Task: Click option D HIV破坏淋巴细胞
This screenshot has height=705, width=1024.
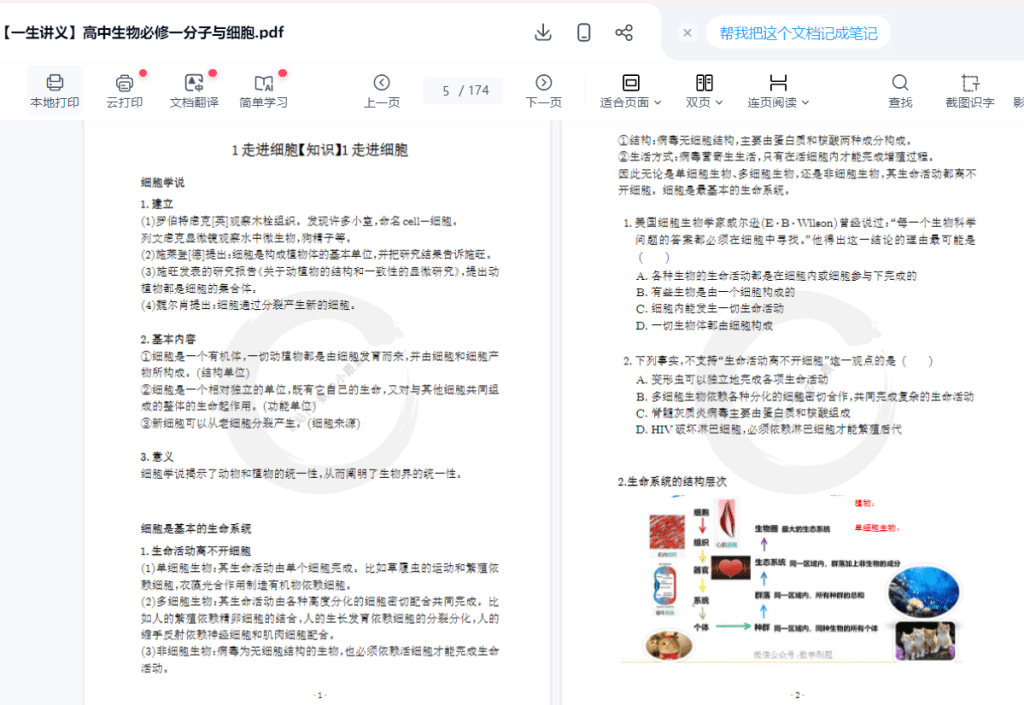Action: click(769, 430)
